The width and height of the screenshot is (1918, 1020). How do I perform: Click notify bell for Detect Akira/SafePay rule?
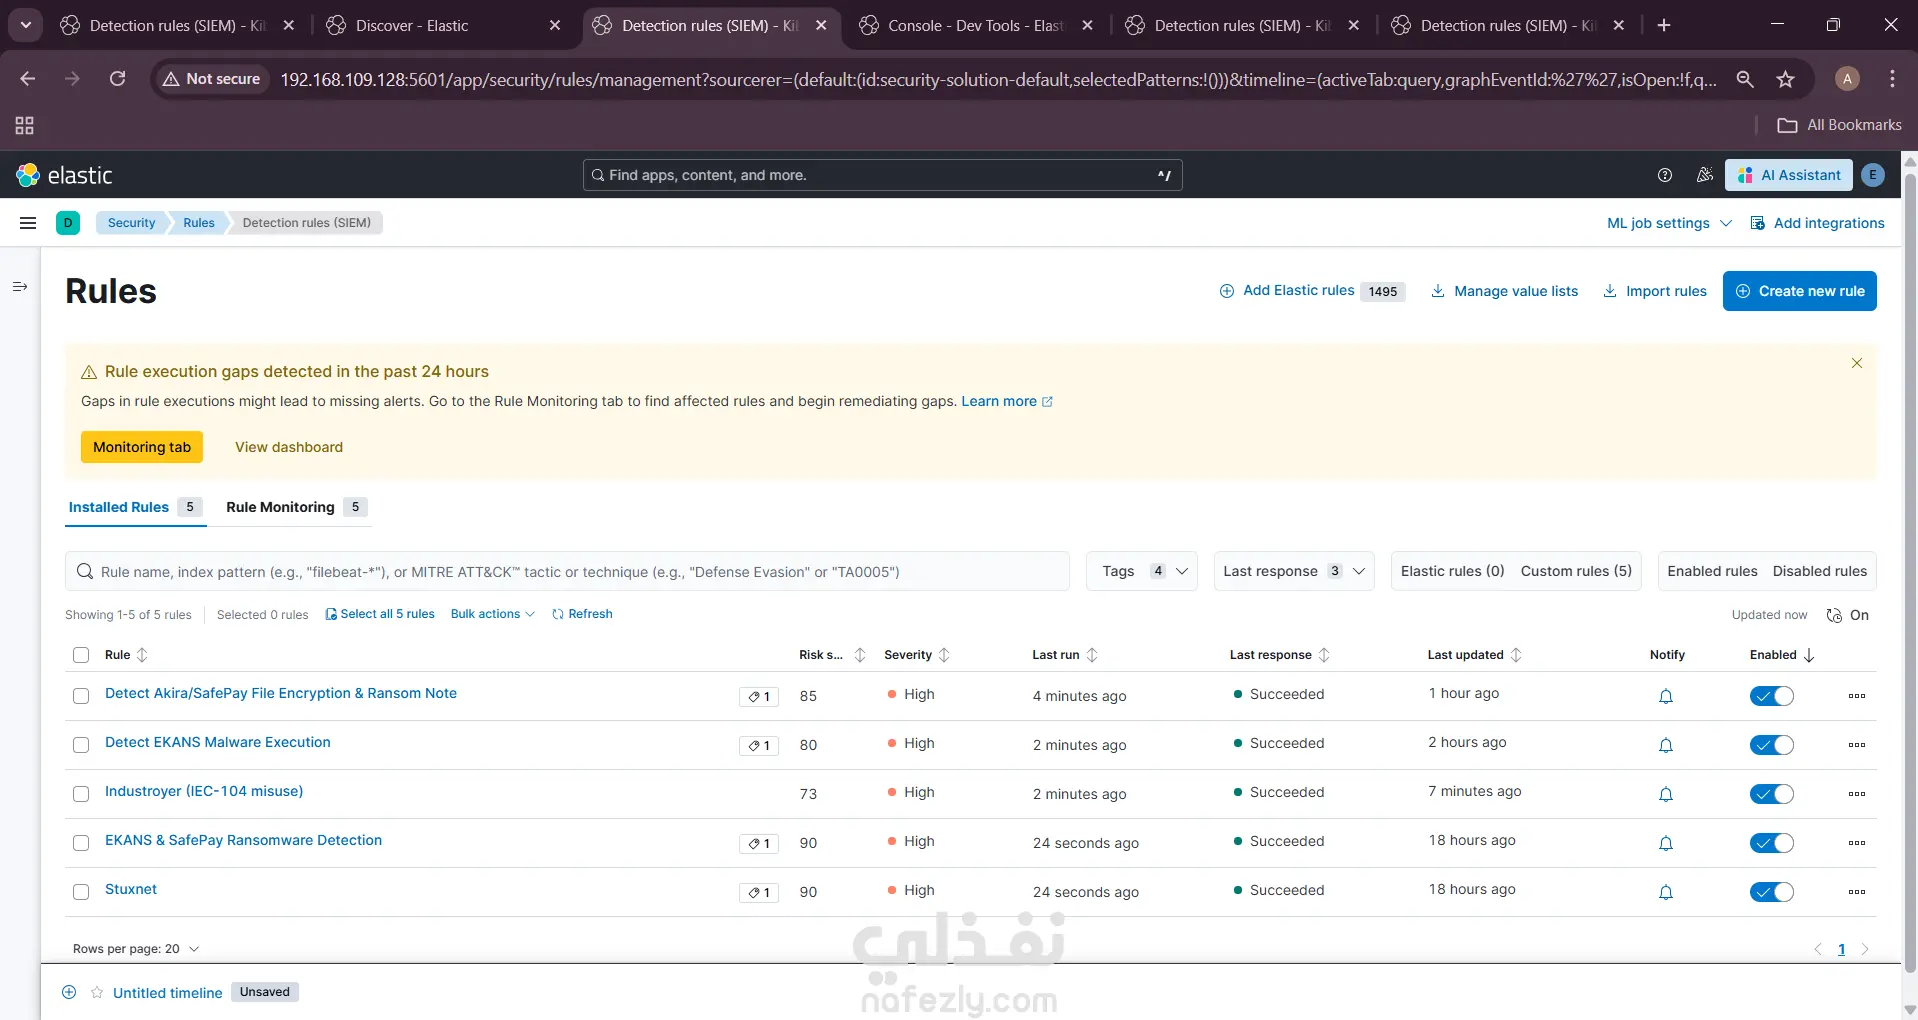pos(1666,696)
